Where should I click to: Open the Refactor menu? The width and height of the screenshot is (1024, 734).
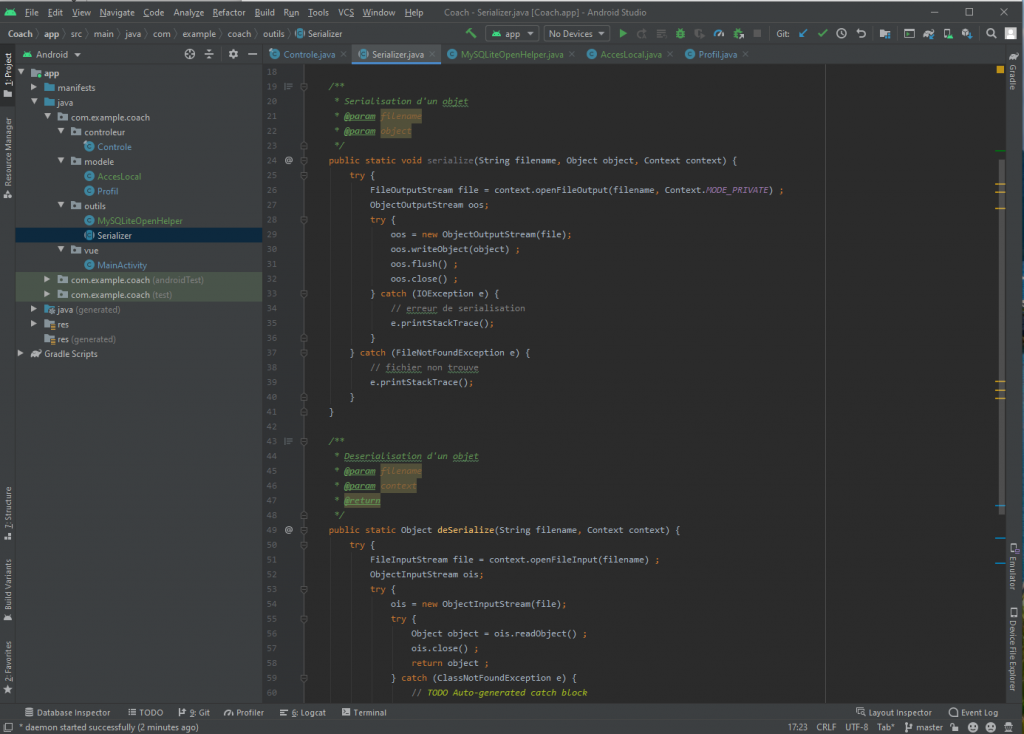[228, 12]
